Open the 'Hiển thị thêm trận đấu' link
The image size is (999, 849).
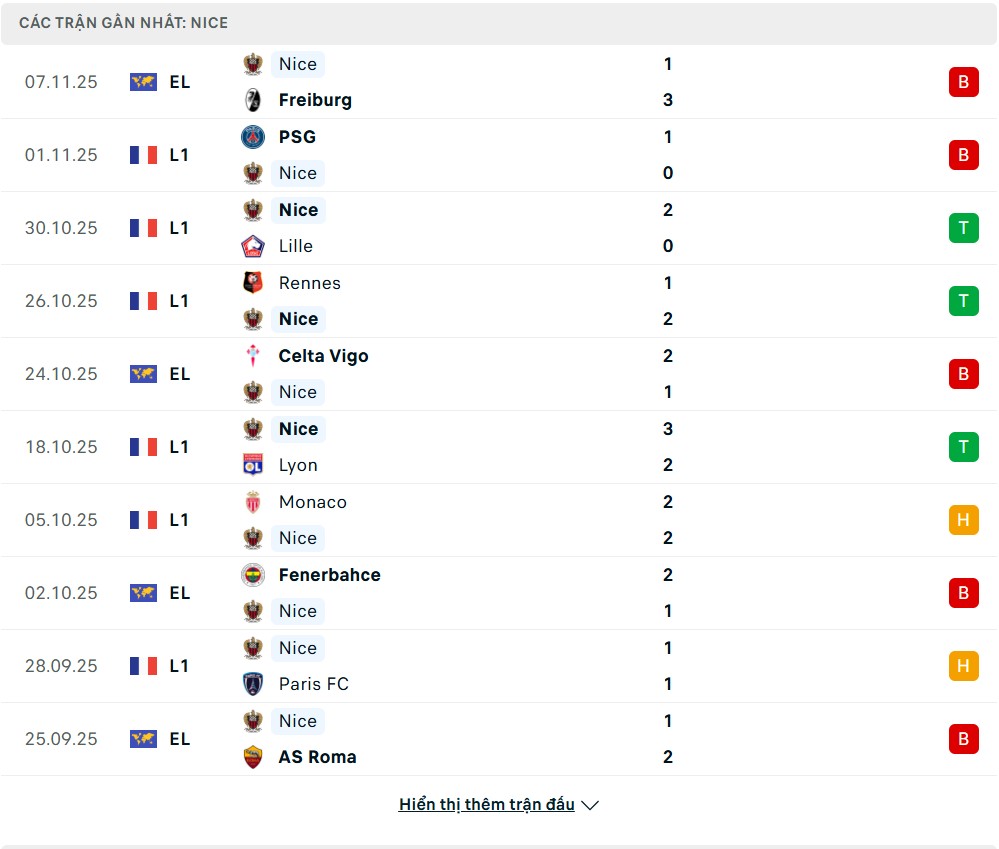[486, 805]
